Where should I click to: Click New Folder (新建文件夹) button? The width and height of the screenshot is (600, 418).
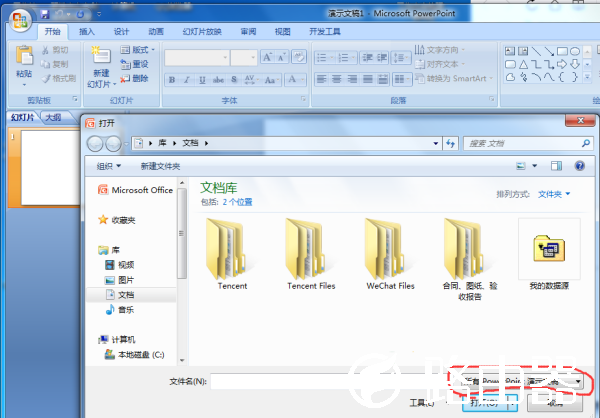pos(160,166)
